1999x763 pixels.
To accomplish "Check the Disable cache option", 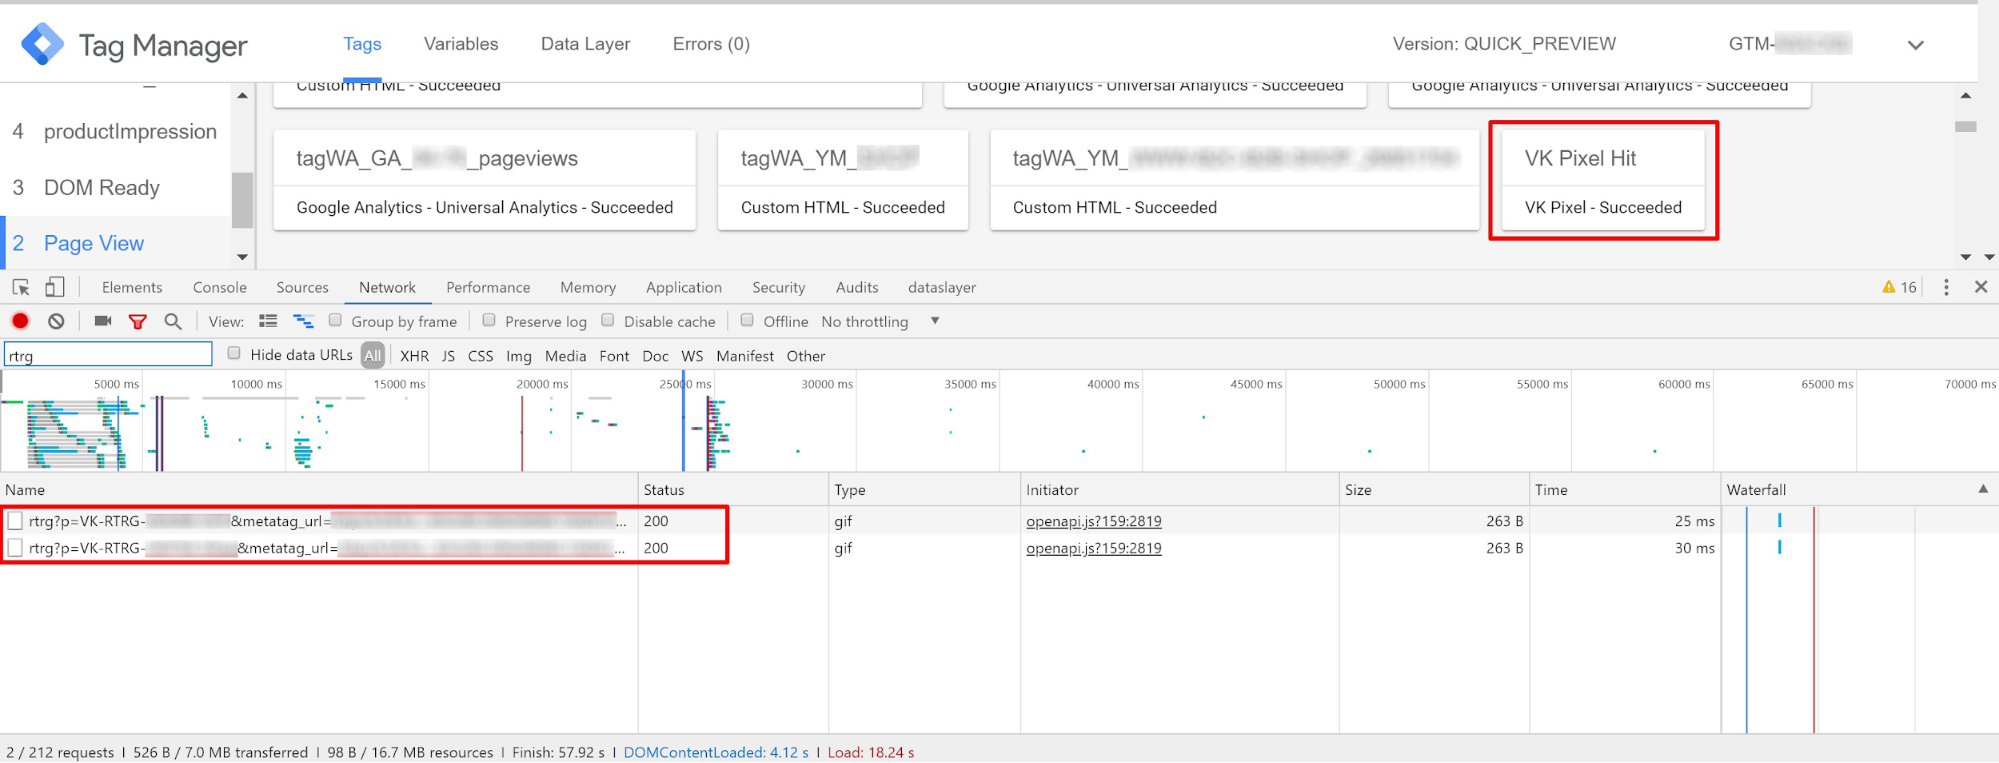I will tap(608, 320).
